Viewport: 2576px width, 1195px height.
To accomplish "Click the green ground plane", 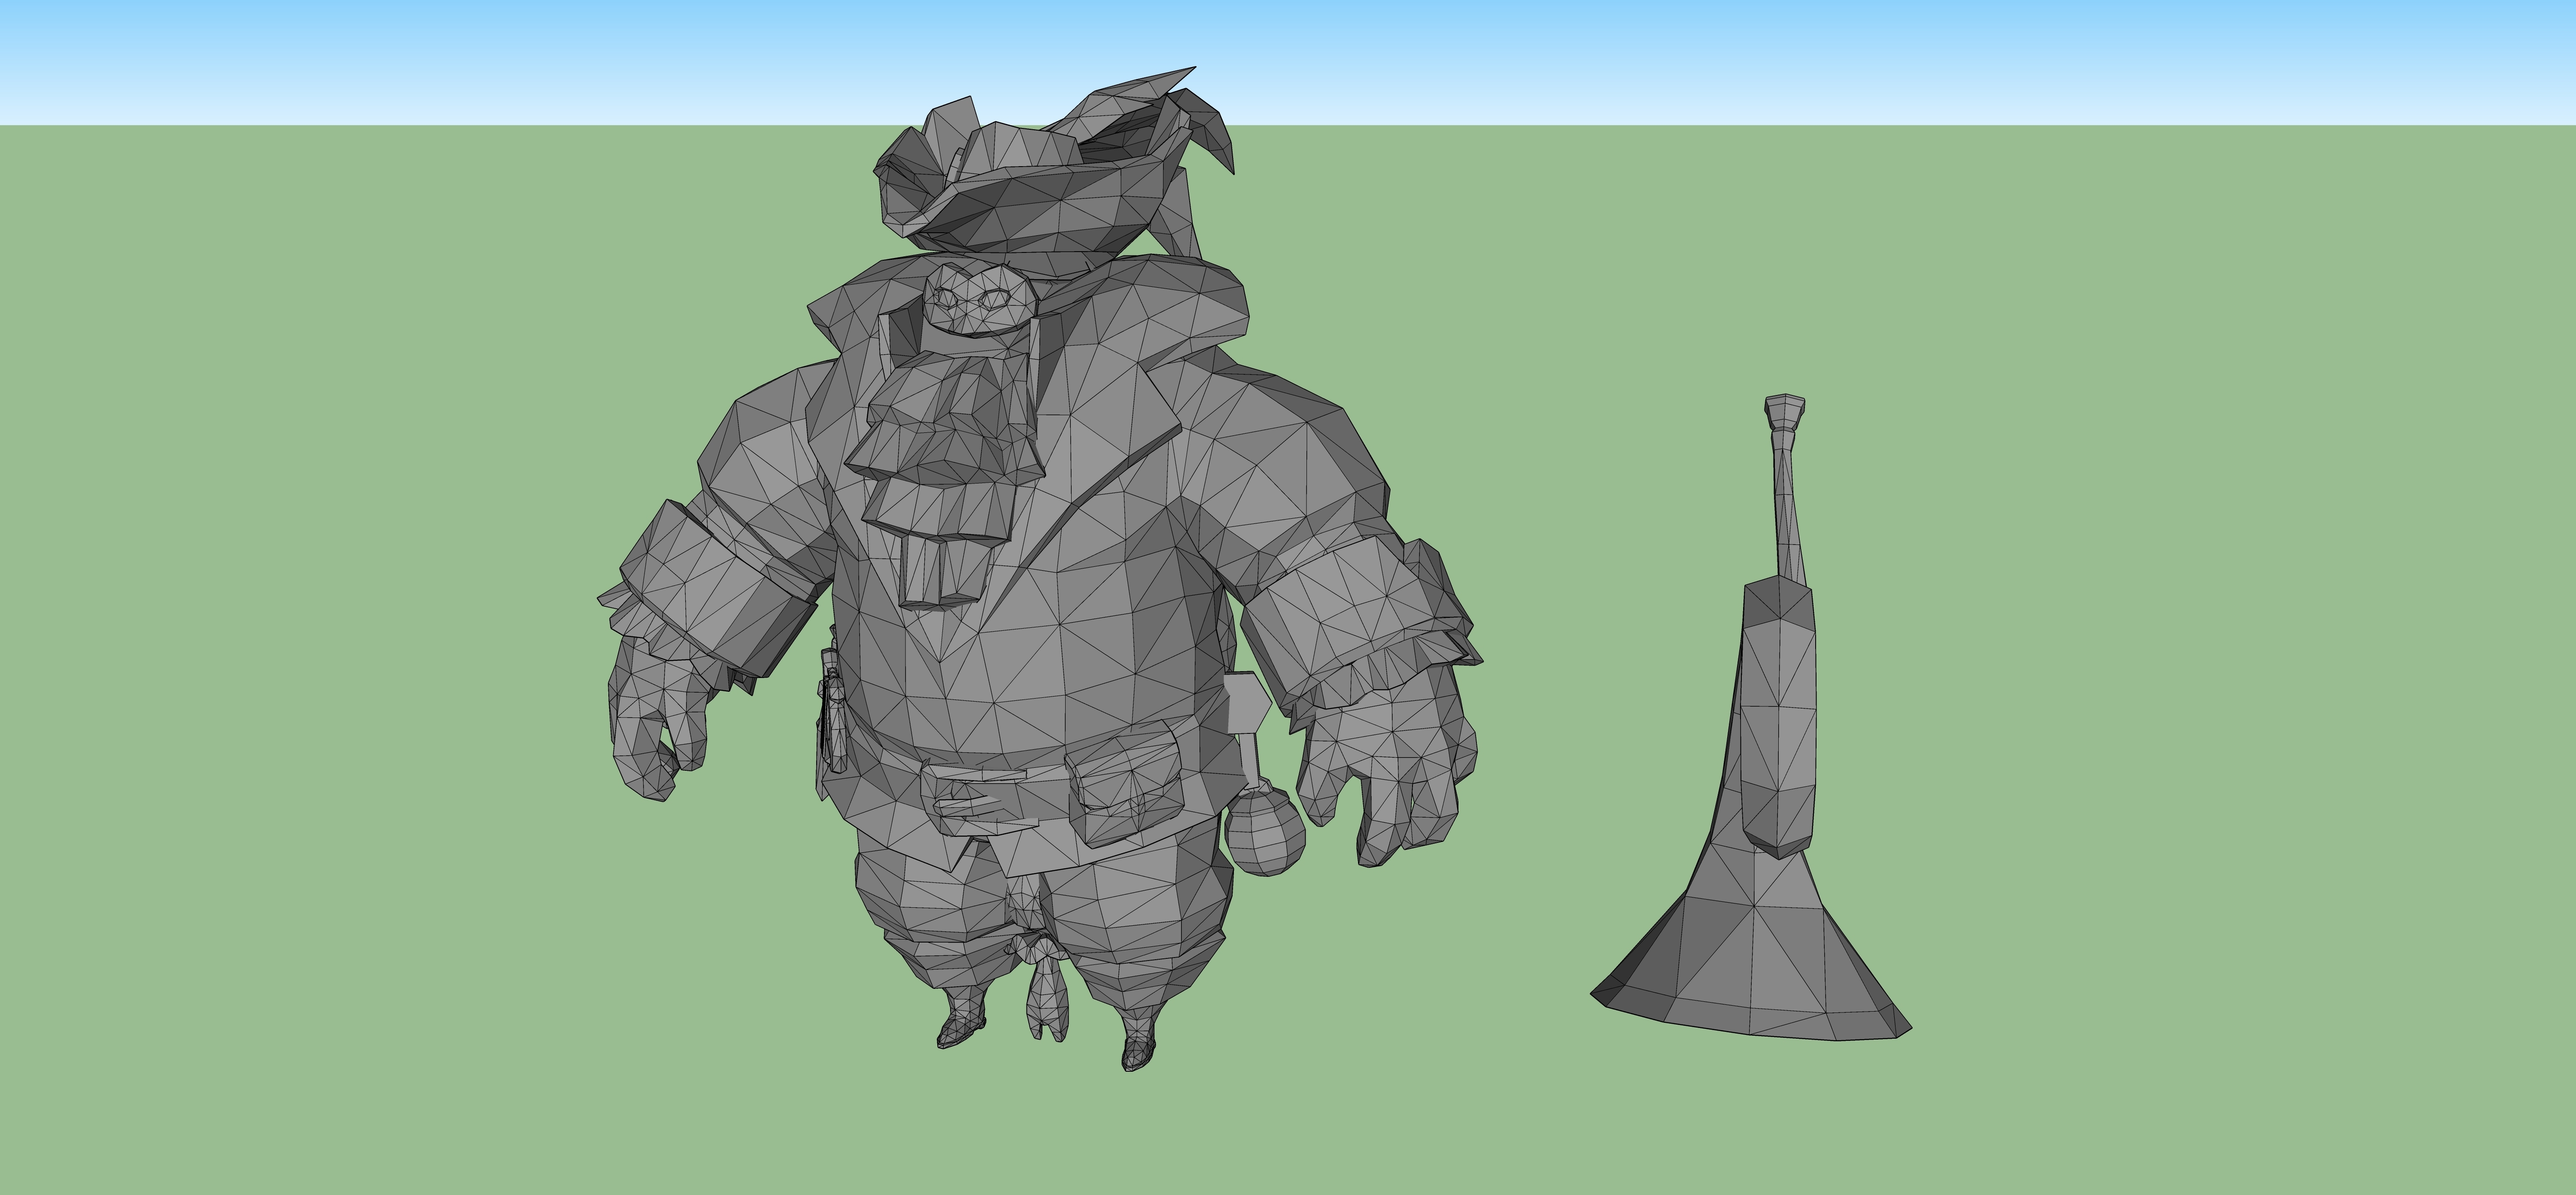I will 400,900.
